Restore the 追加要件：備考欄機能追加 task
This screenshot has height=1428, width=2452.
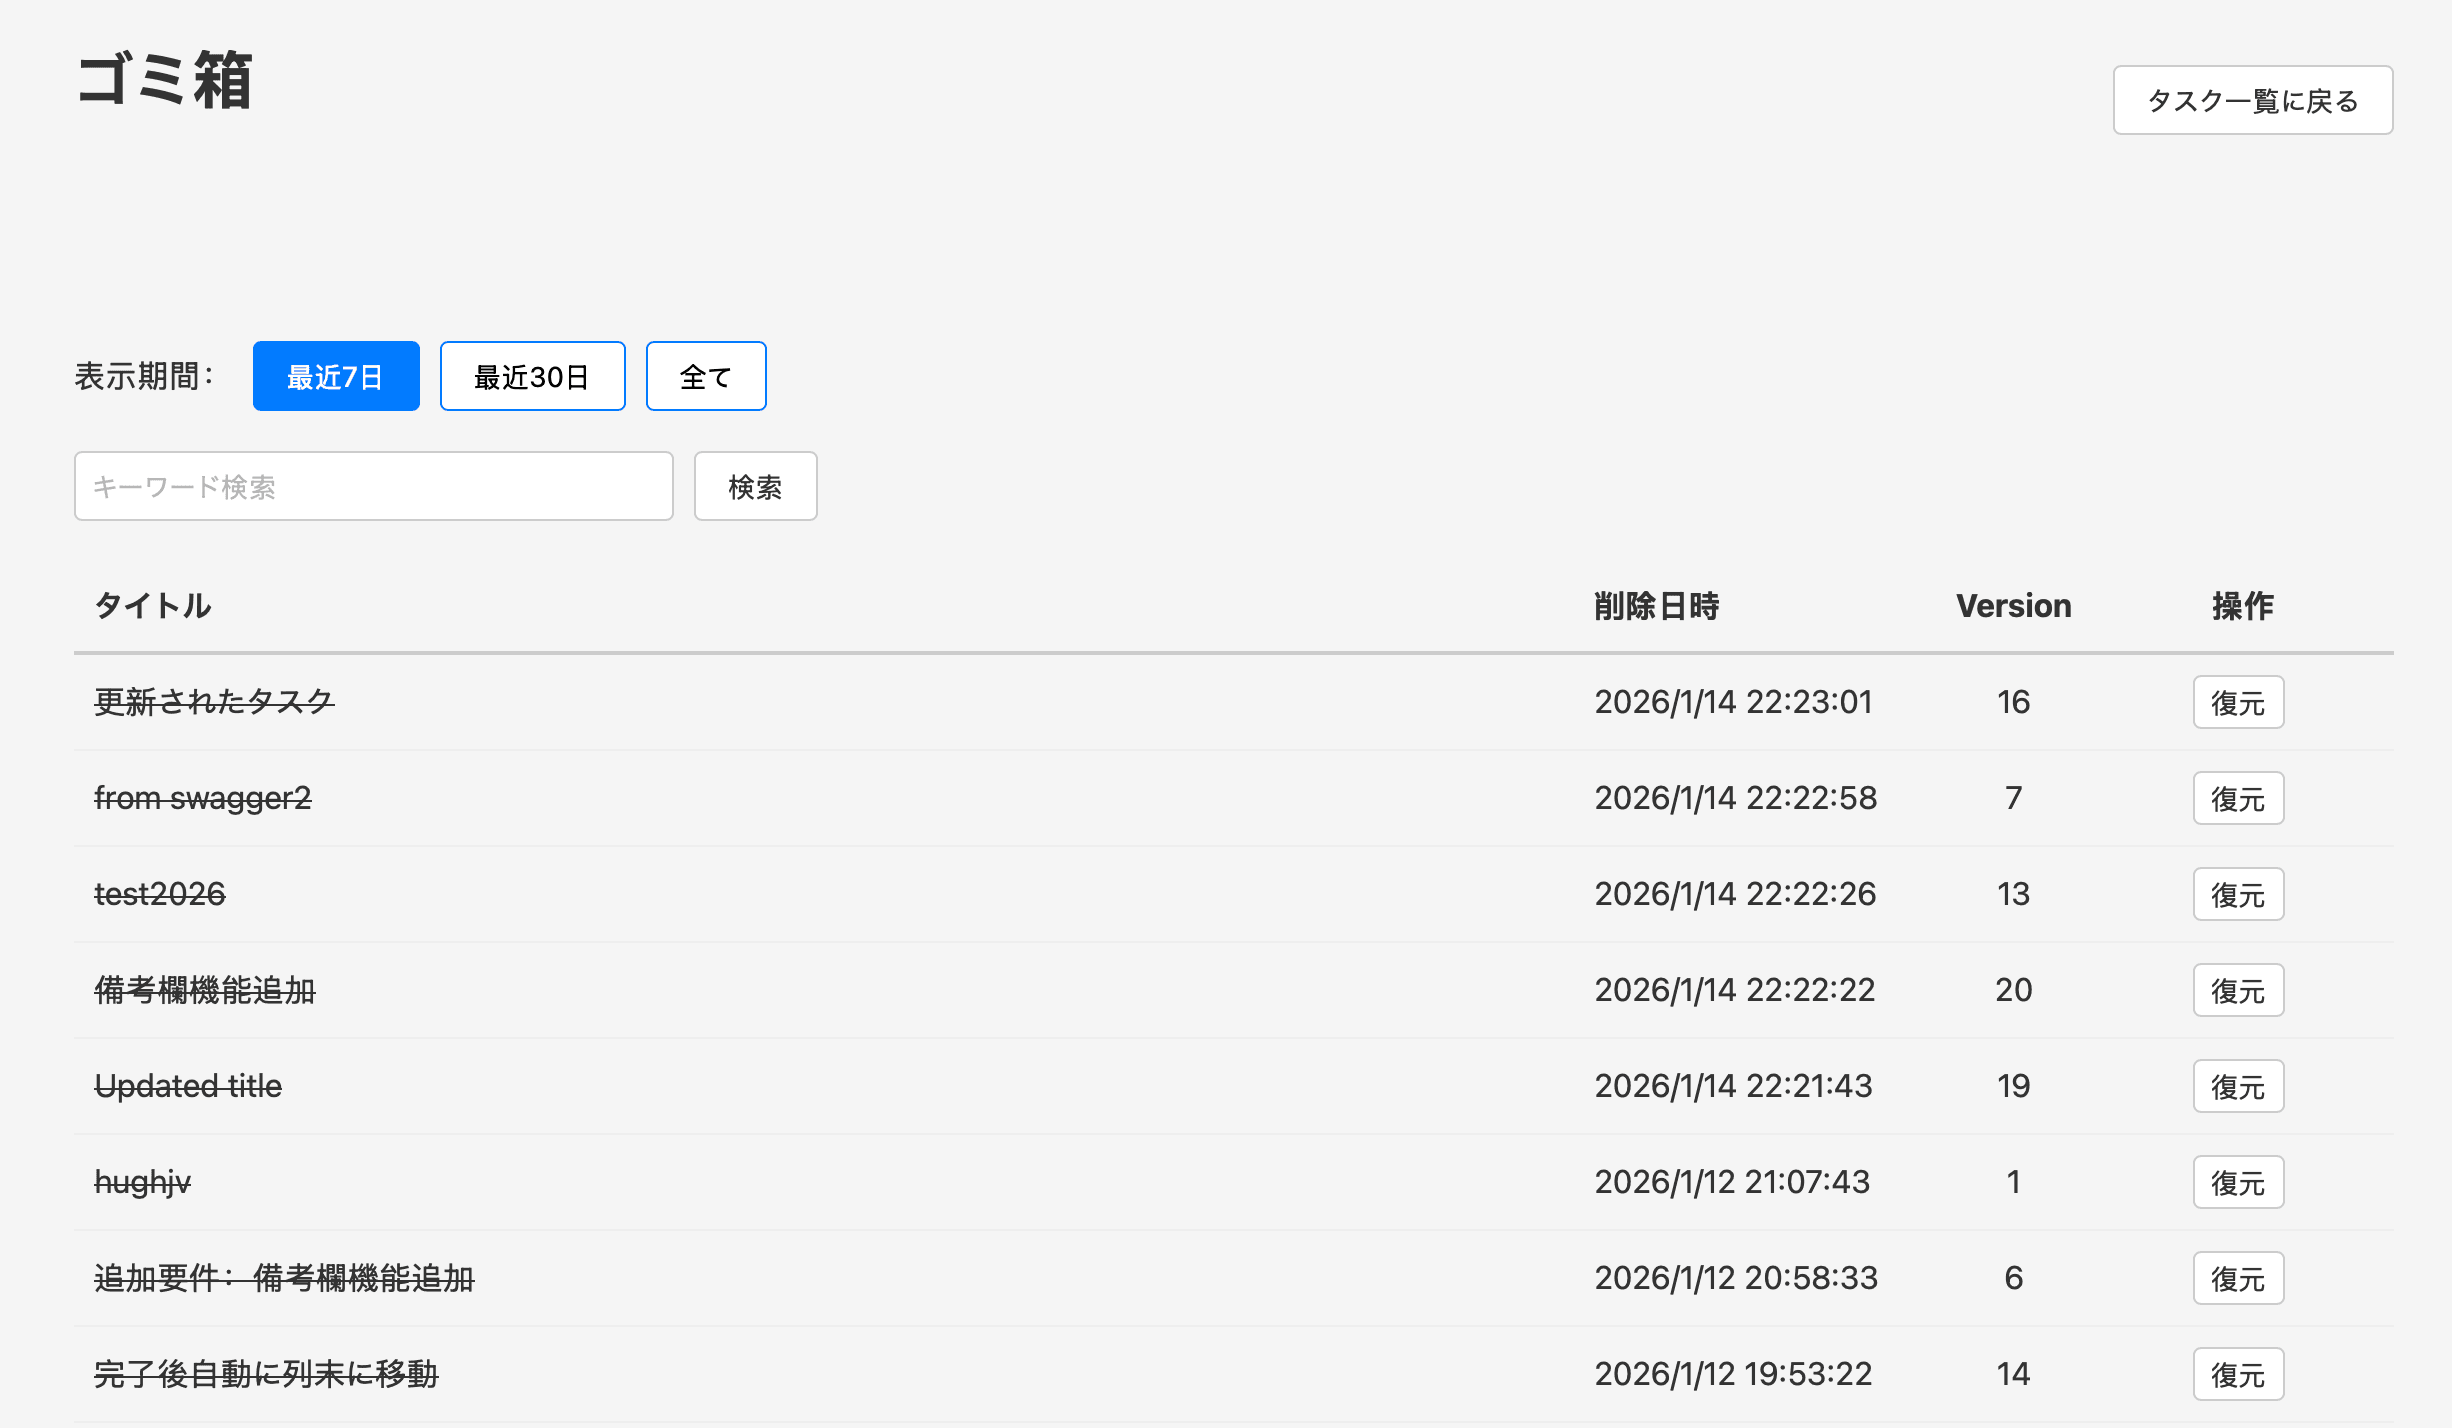click(2237, 1279)
